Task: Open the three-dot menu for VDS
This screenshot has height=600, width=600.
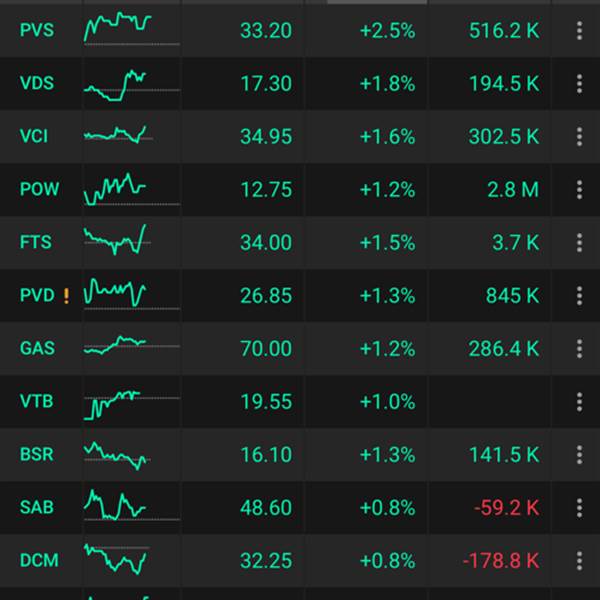Action: pos(579,84)
